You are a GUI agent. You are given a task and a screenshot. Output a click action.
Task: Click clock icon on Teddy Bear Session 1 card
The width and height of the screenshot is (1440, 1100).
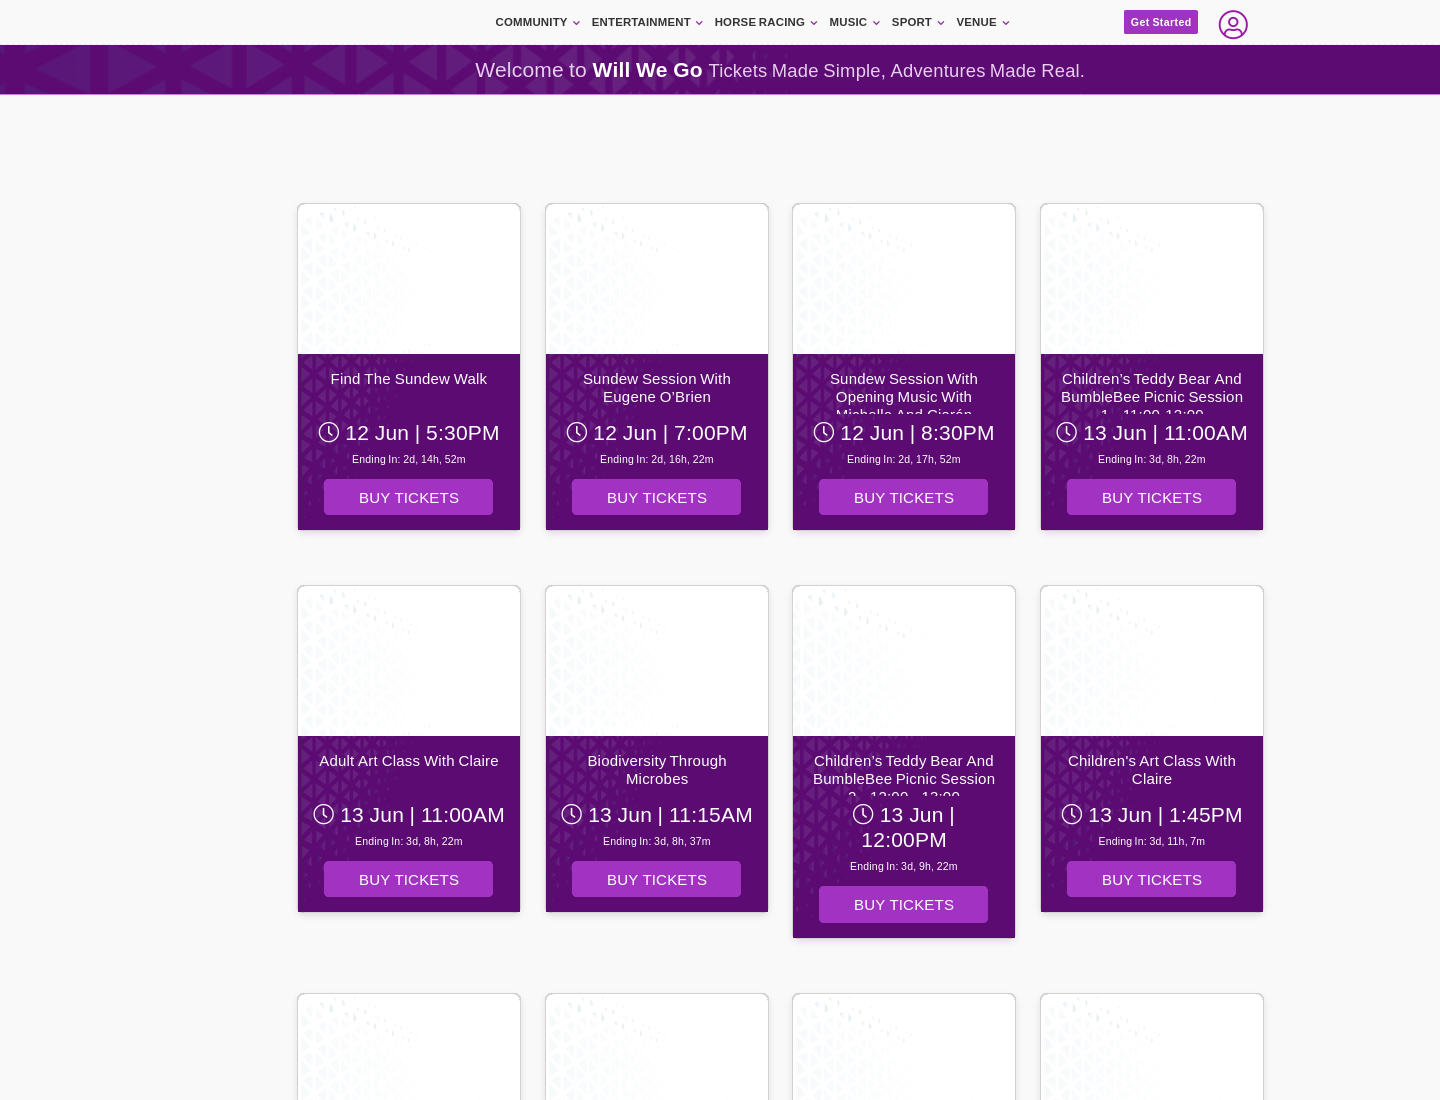click(x=1067, y=432)
